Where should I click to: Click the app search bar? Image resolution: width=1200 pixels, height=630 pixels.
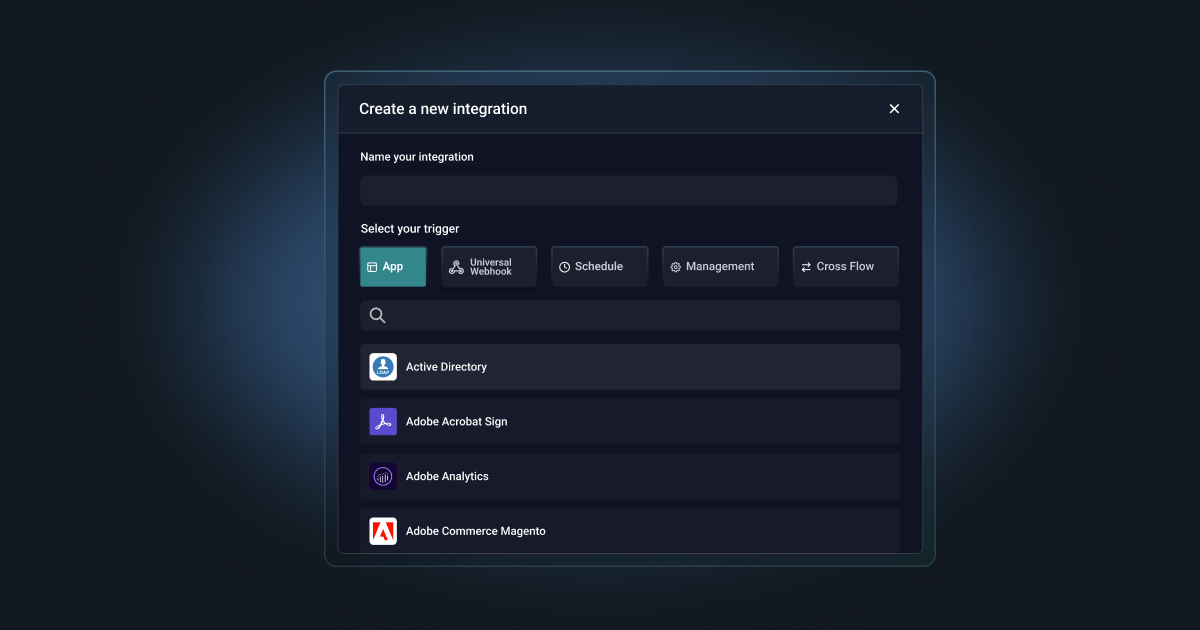pyautogui.click(x=629, y=315)
